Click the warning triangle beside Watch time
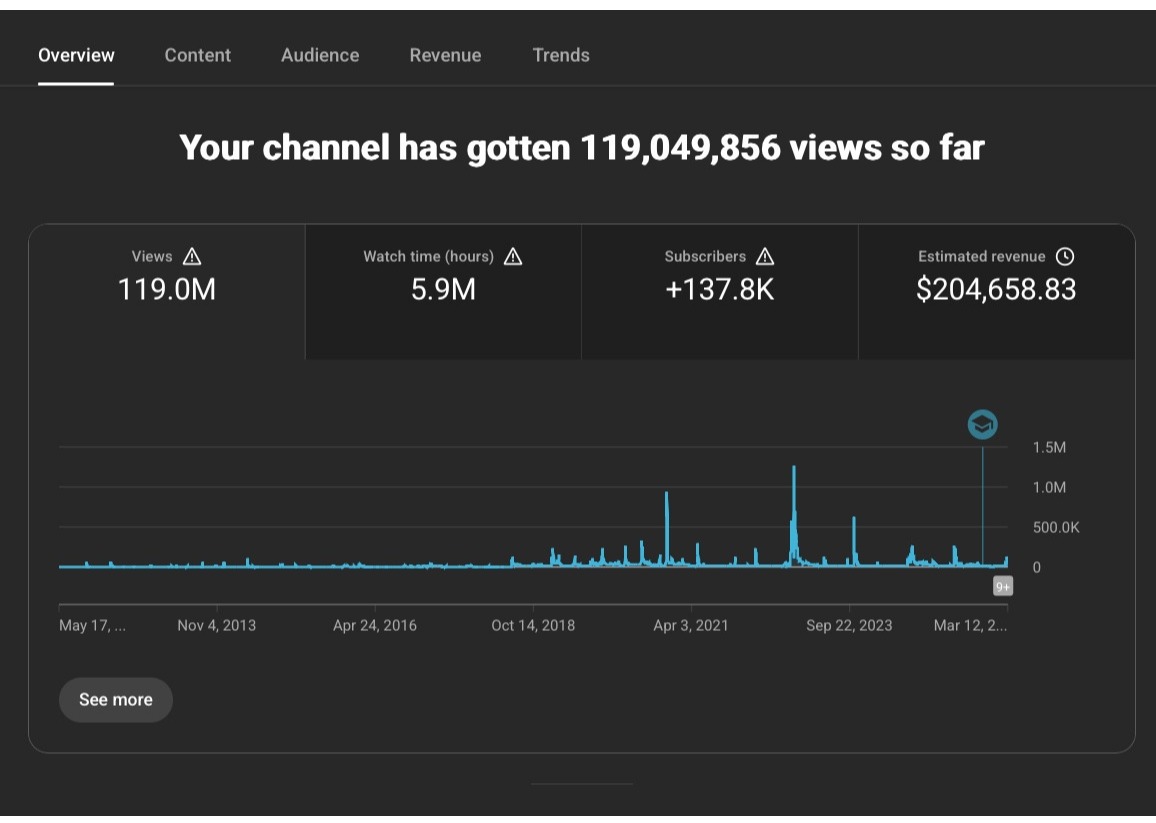Image resolution: width=1156 pixels, height=823 pixels. (513, 257)
